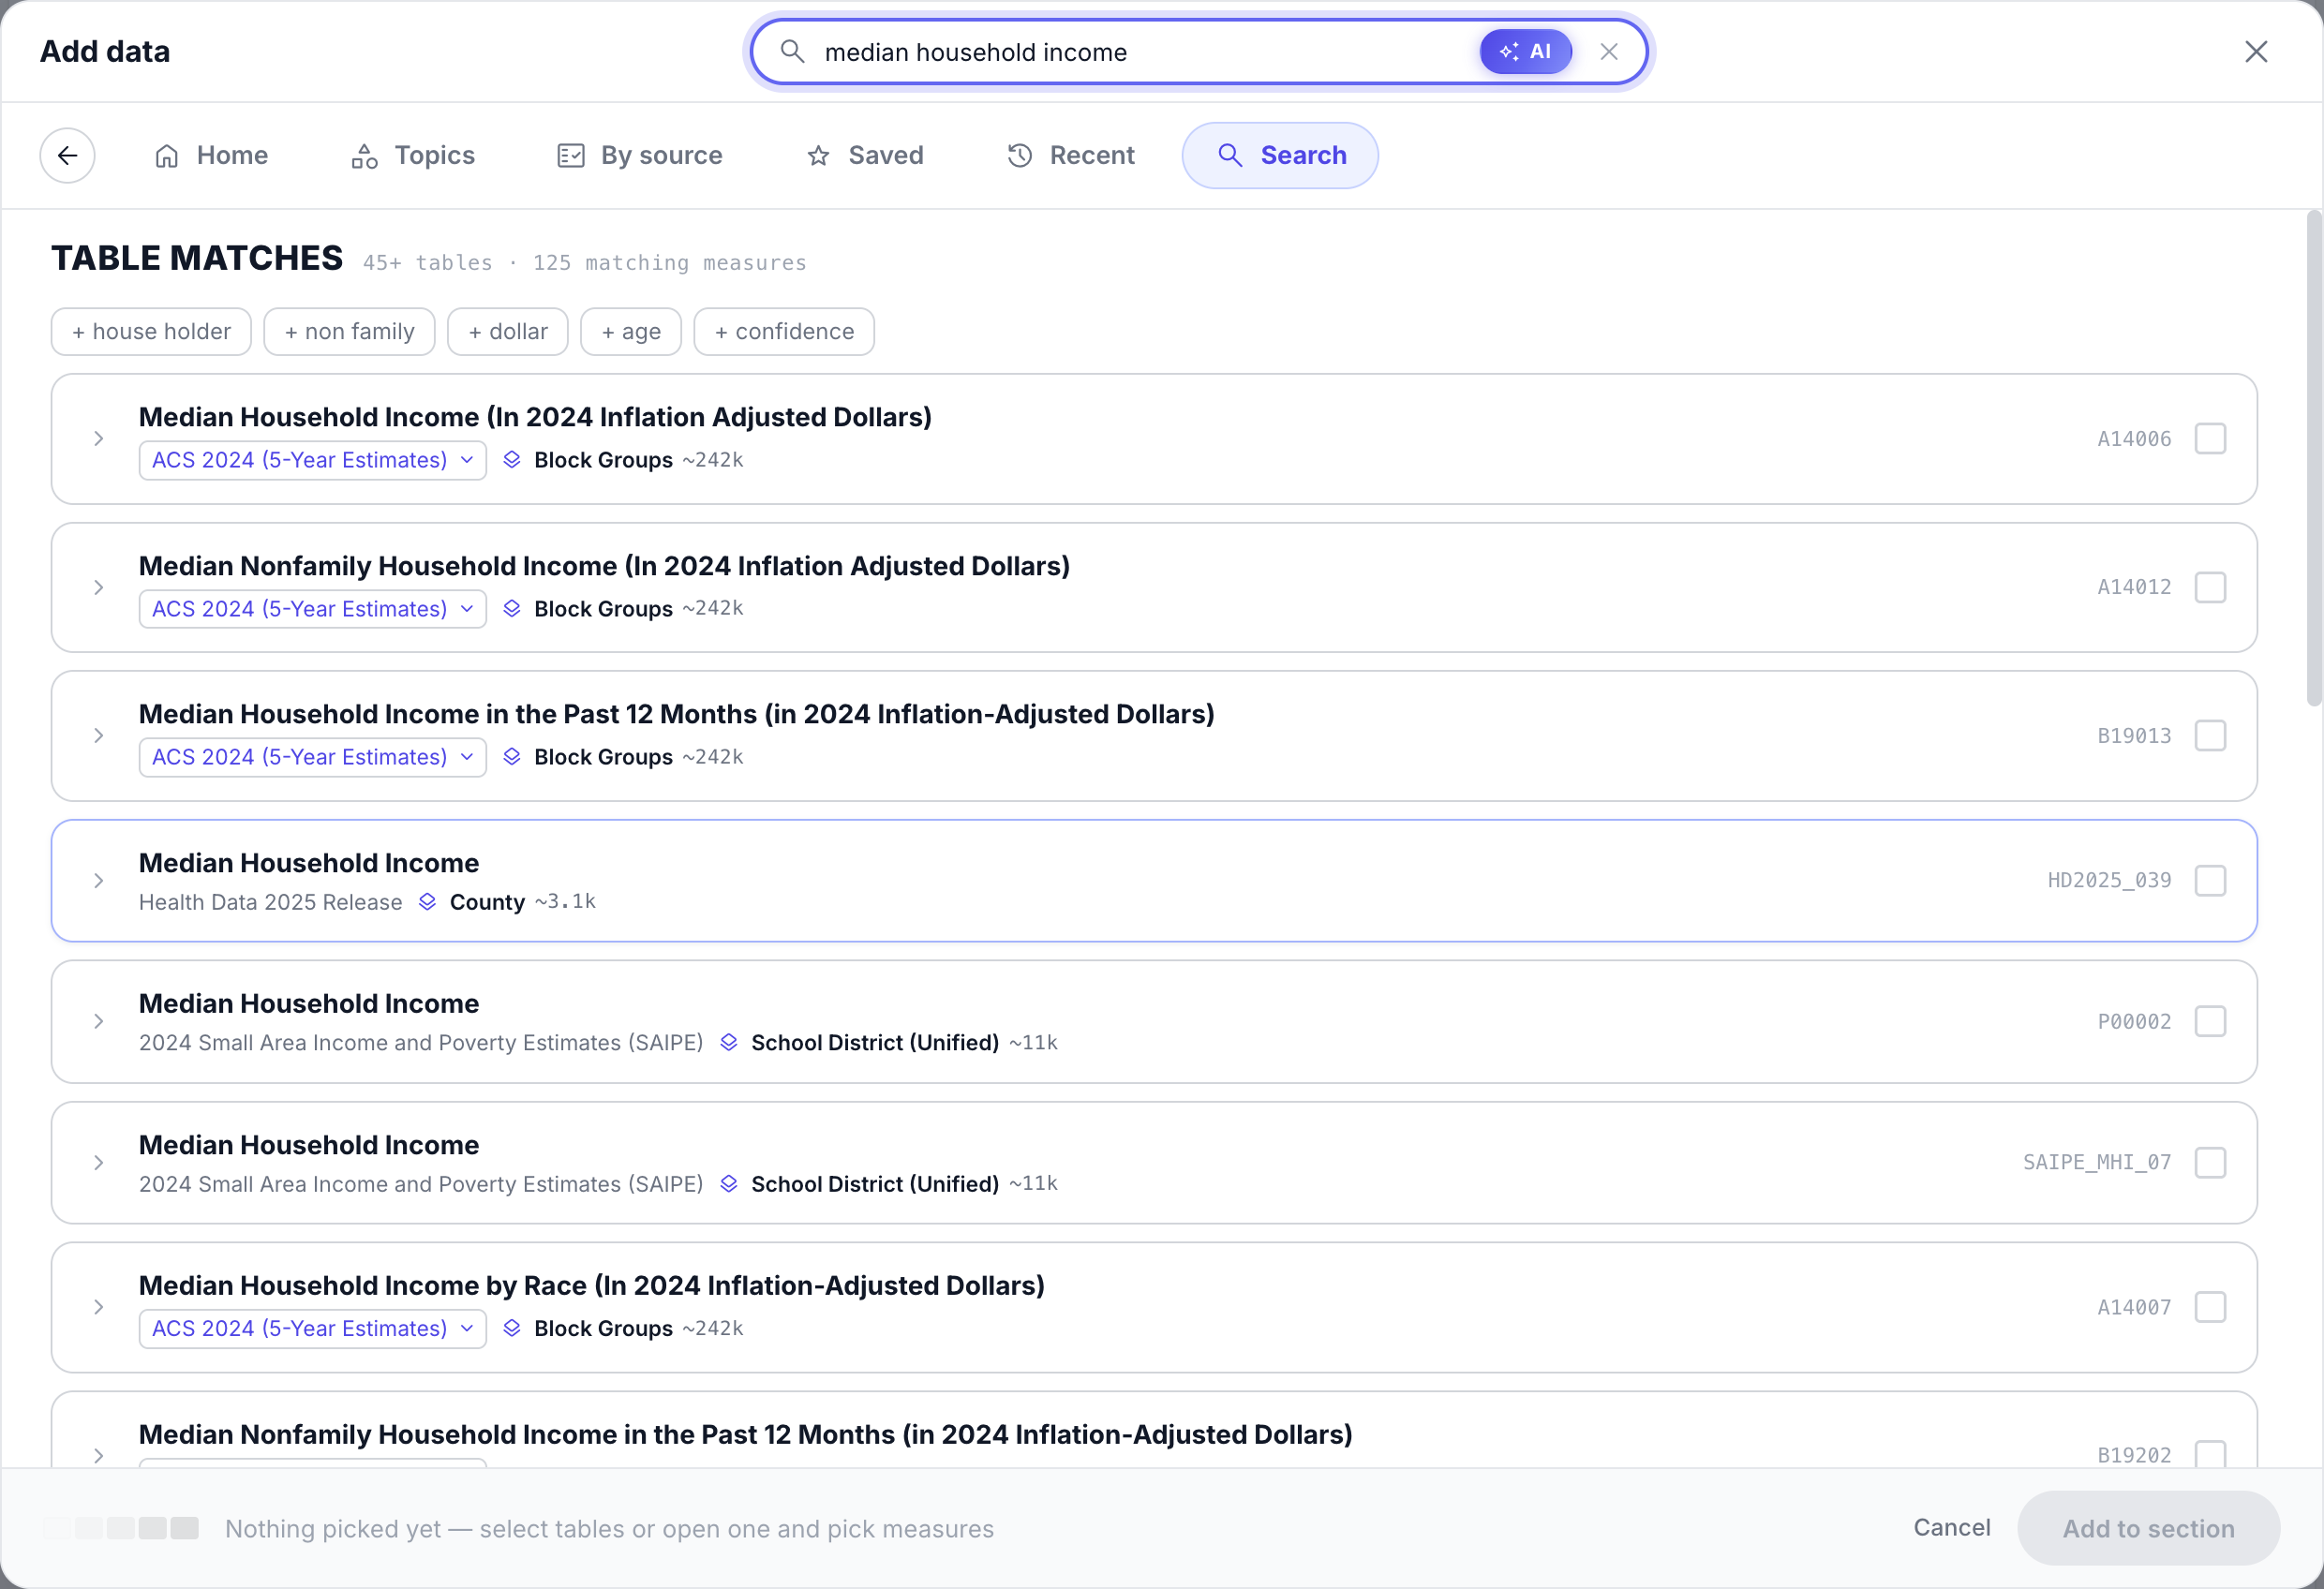Image resolution: width=2324 pixels, height=1589 pixels.
Task: Tick the HD2025_039 table checkbox
Action: [x=2210, y=880]
